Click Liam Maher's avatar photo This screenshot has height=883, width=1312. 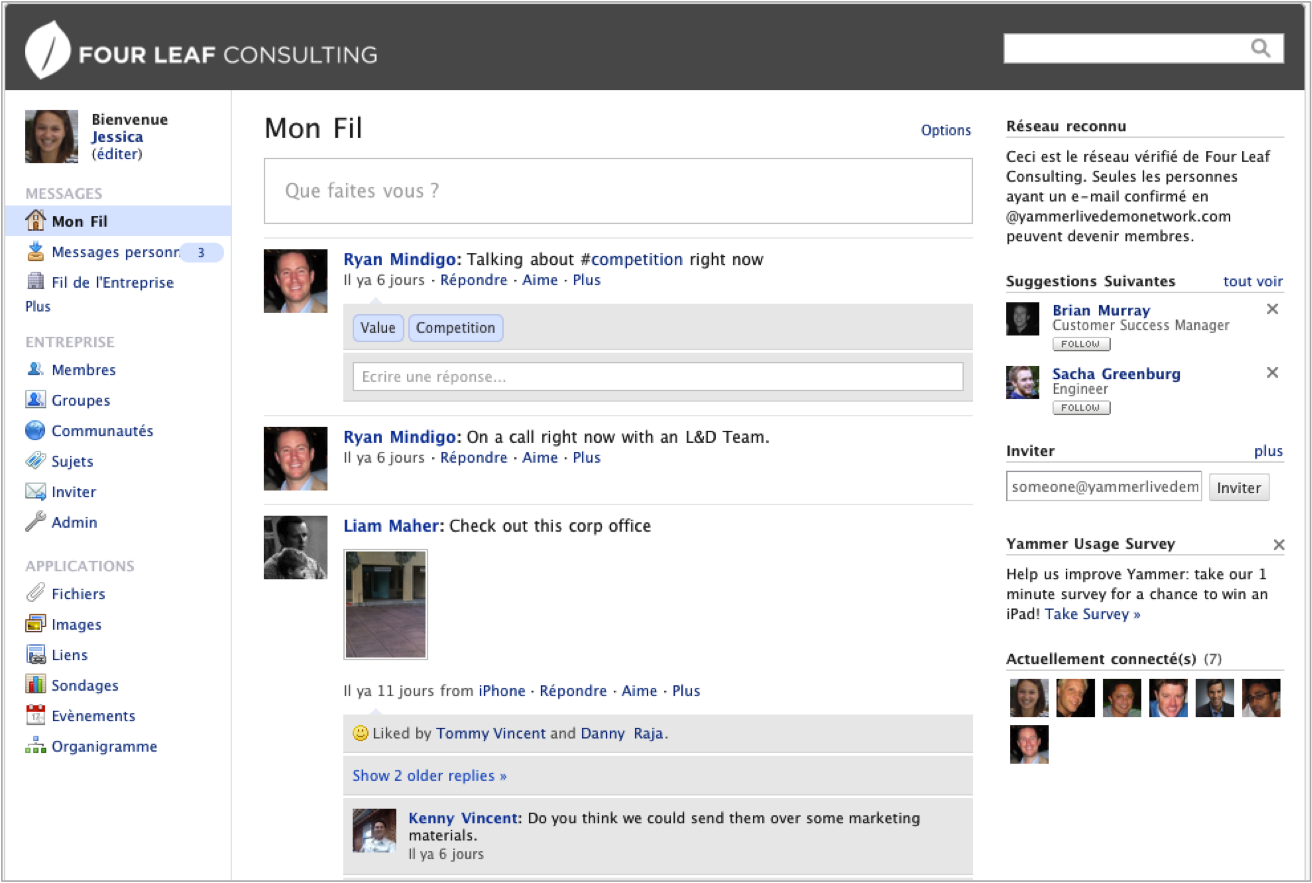tap(296, 547)
